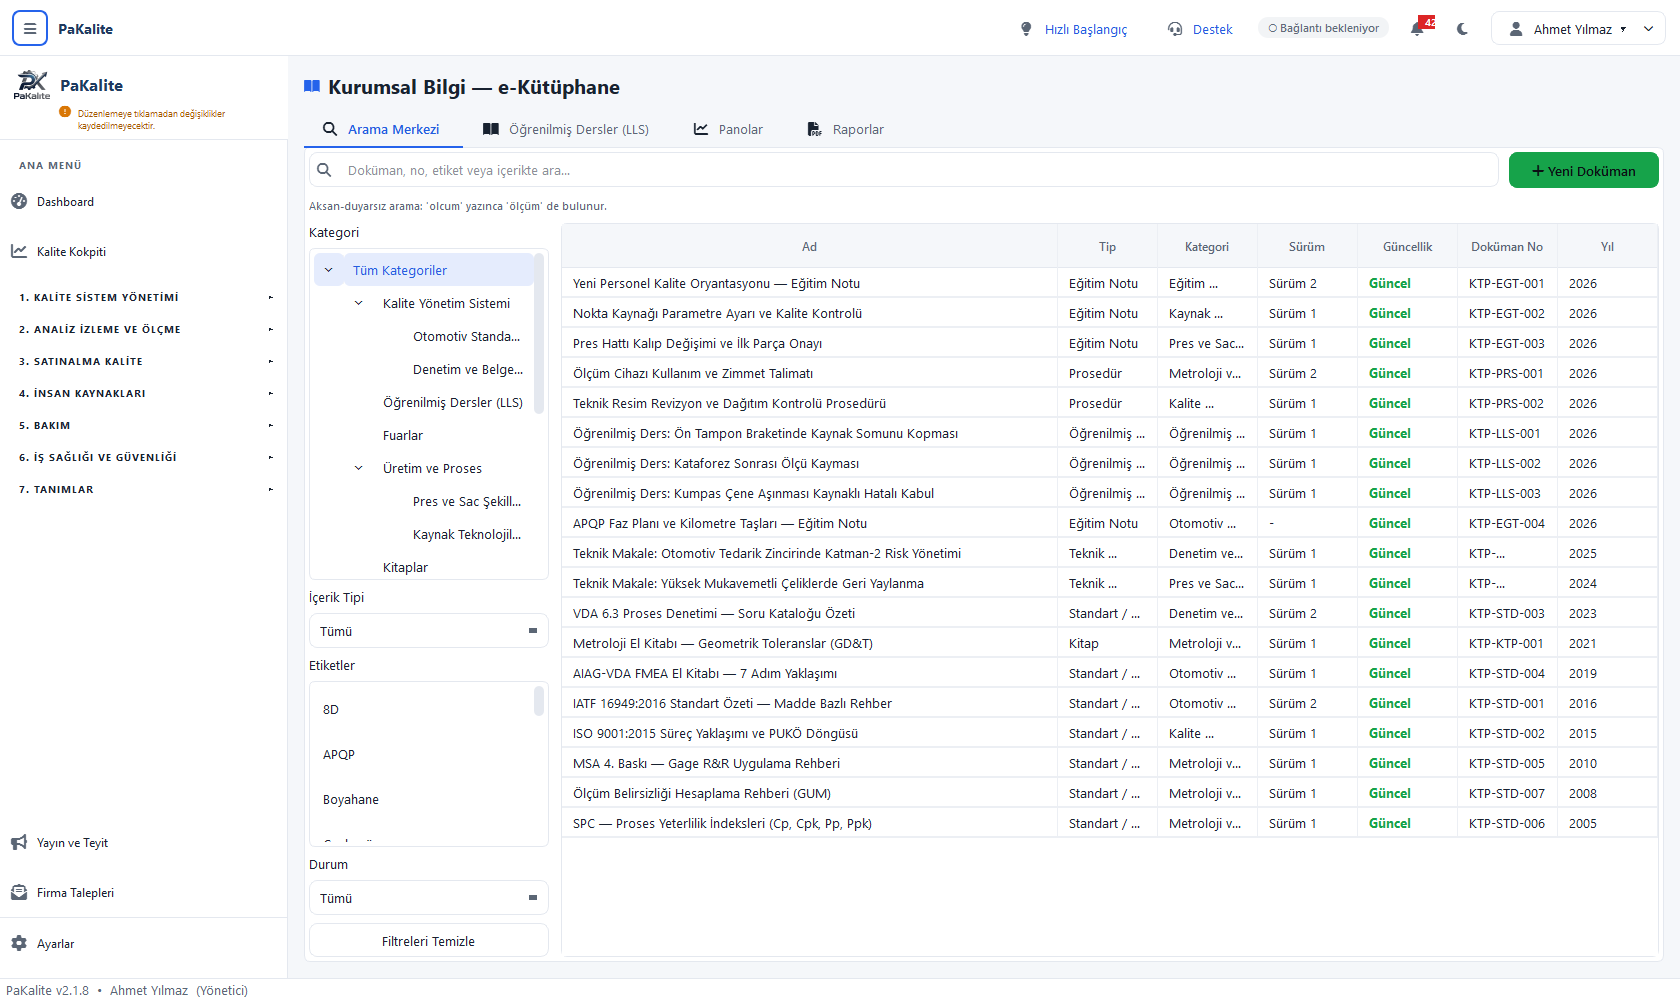Open Metroloji El Kitabı document row
1680x1000 pixels.
[1110, 643]
